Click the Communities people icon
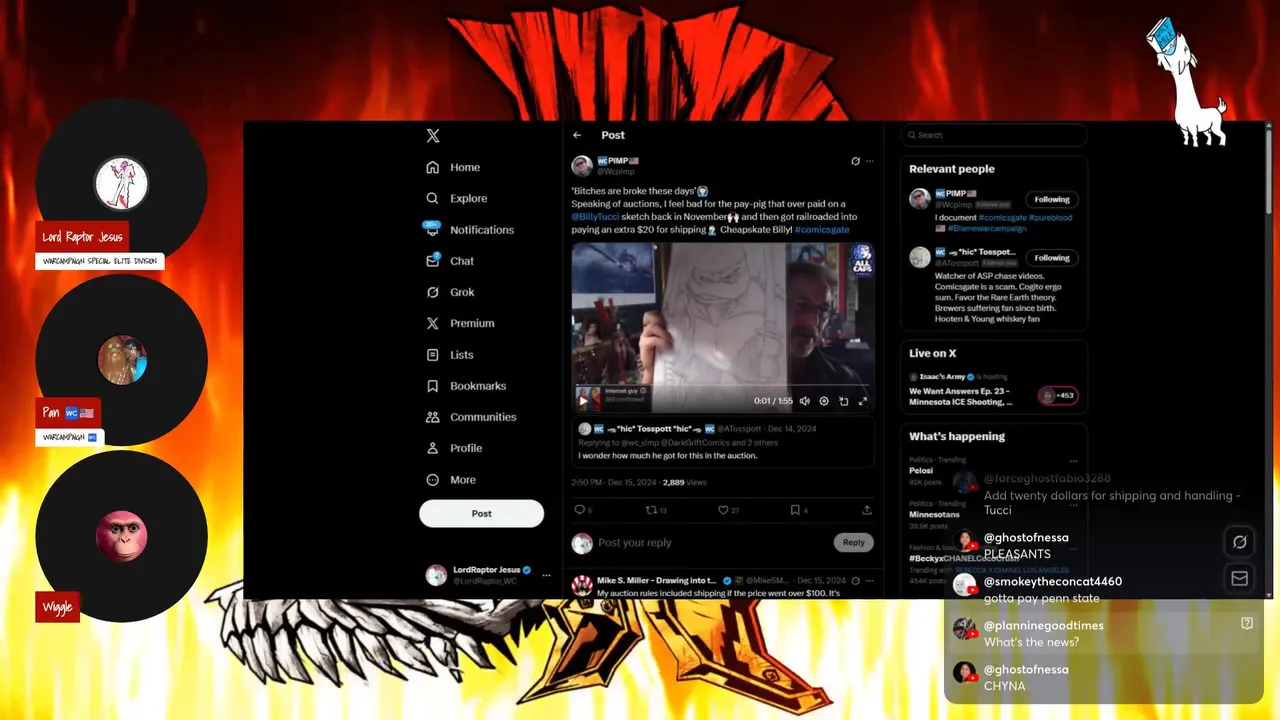 (432, 417)
